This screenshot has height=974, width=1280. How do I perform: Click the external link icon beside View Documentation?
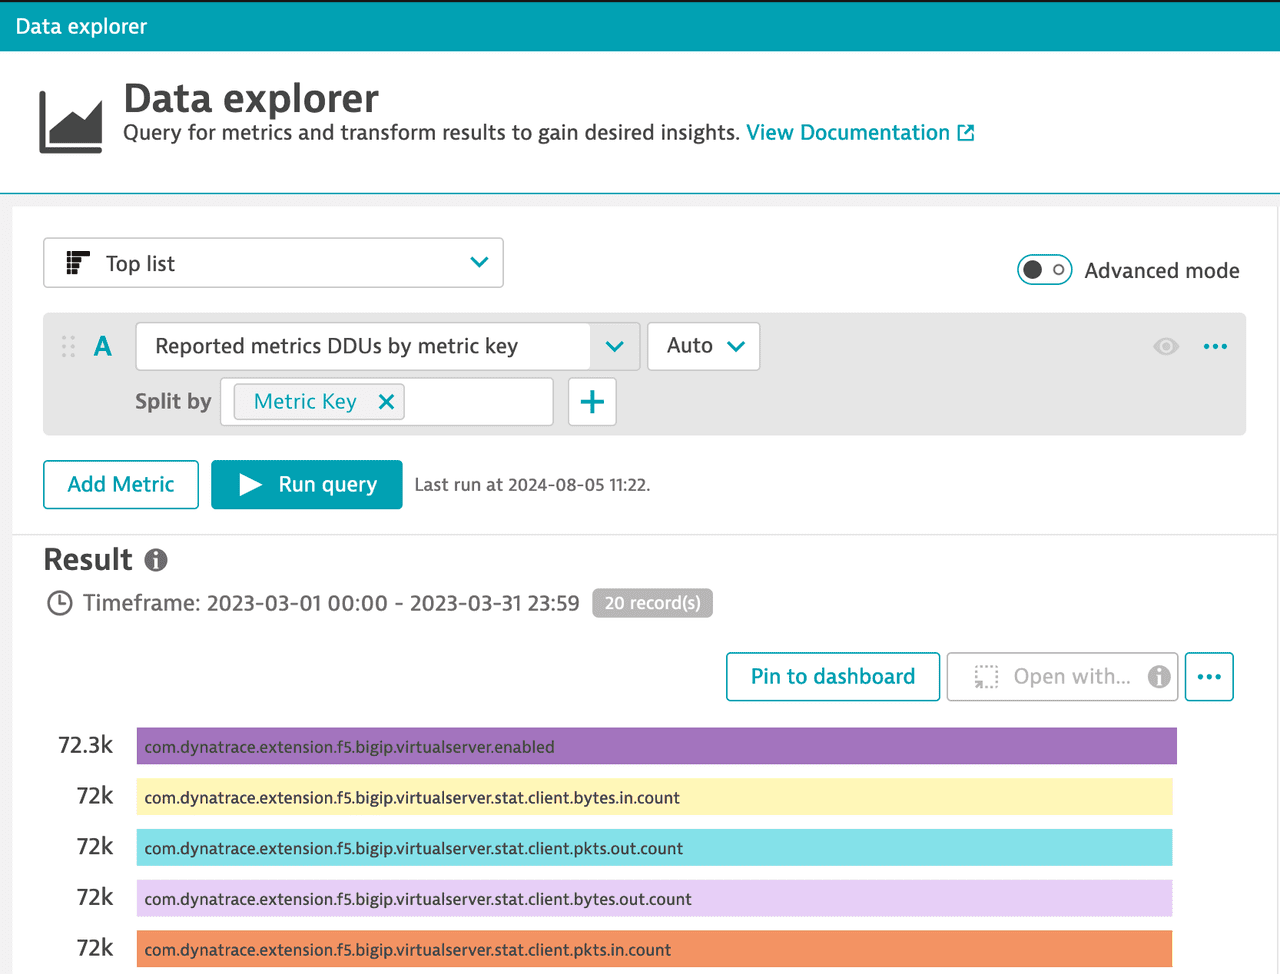coord(966,133)
